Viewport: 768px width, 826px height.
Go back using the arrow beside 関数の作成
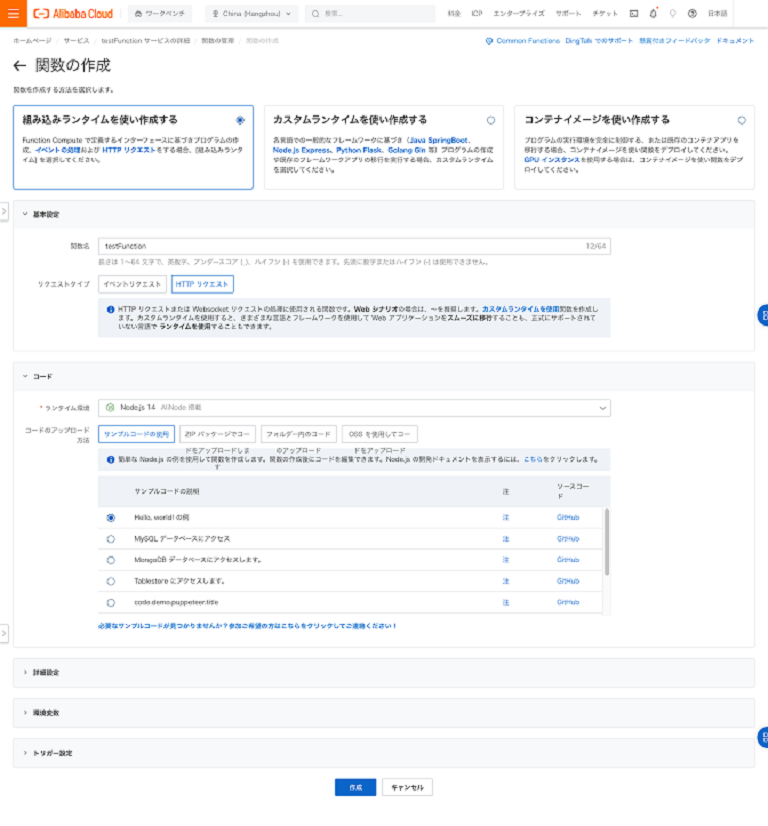point(19,66)
